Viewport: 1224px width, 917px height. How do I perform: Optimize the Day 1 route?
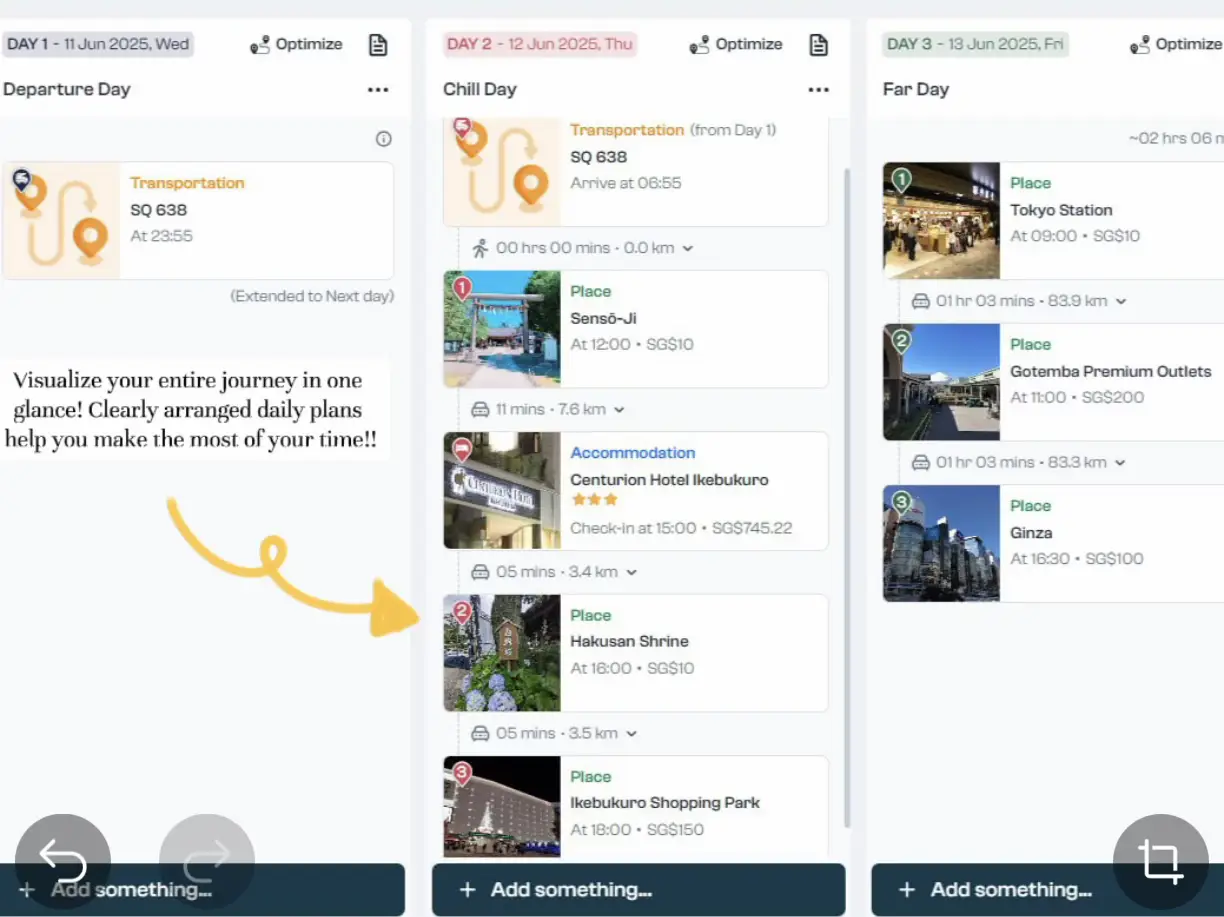296,45
